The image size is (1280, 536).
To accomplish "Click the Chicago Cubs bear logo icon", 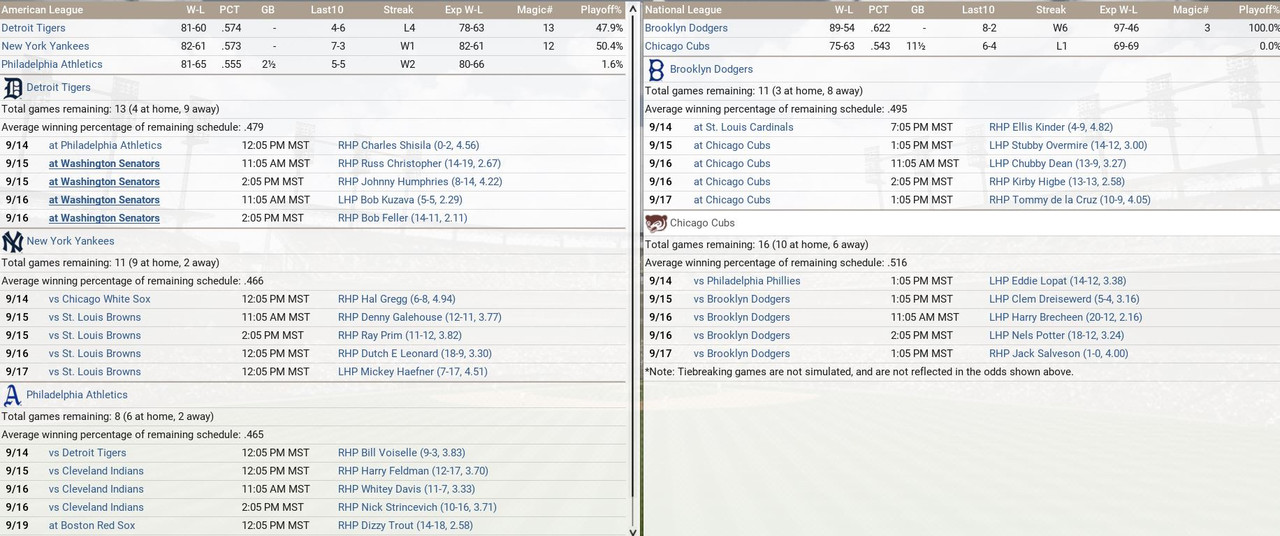I will click(656, 223).
